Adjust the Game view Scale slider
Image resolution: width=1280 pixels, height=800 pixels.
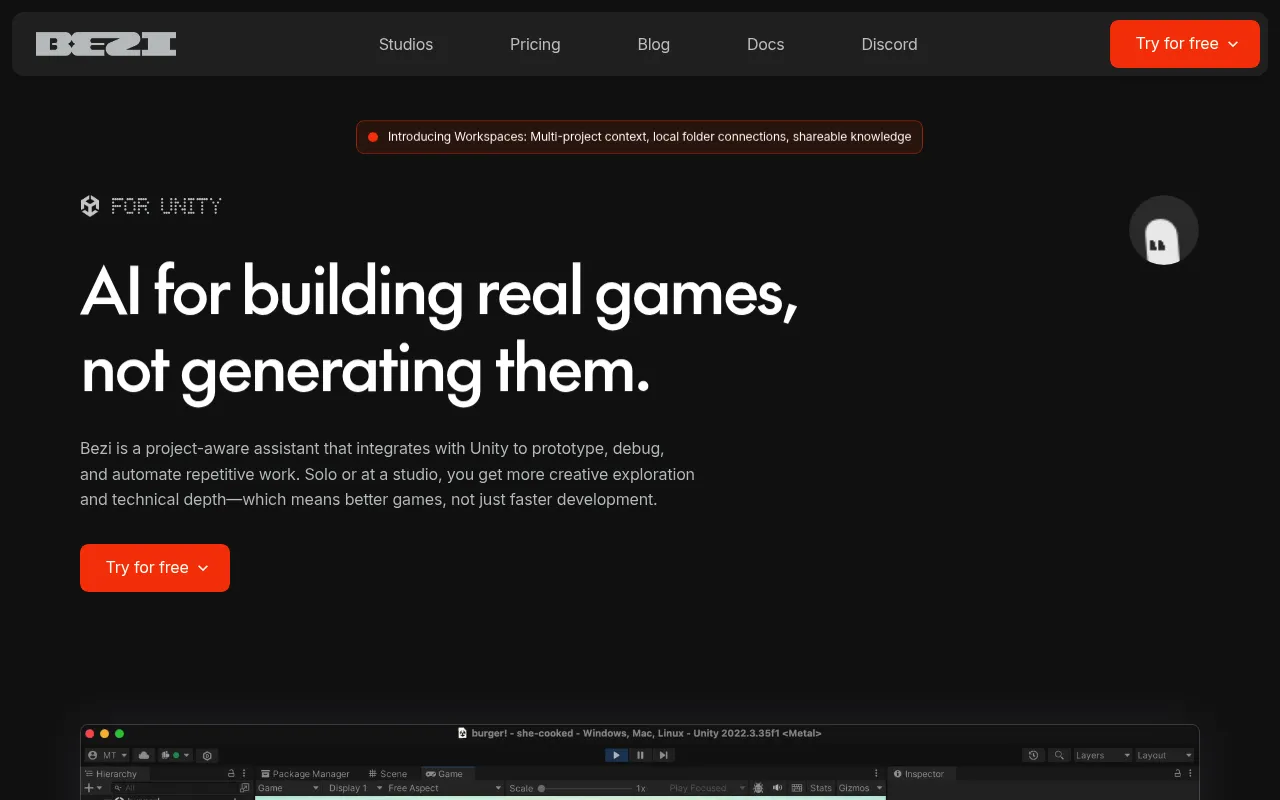(x=586, y=789)
